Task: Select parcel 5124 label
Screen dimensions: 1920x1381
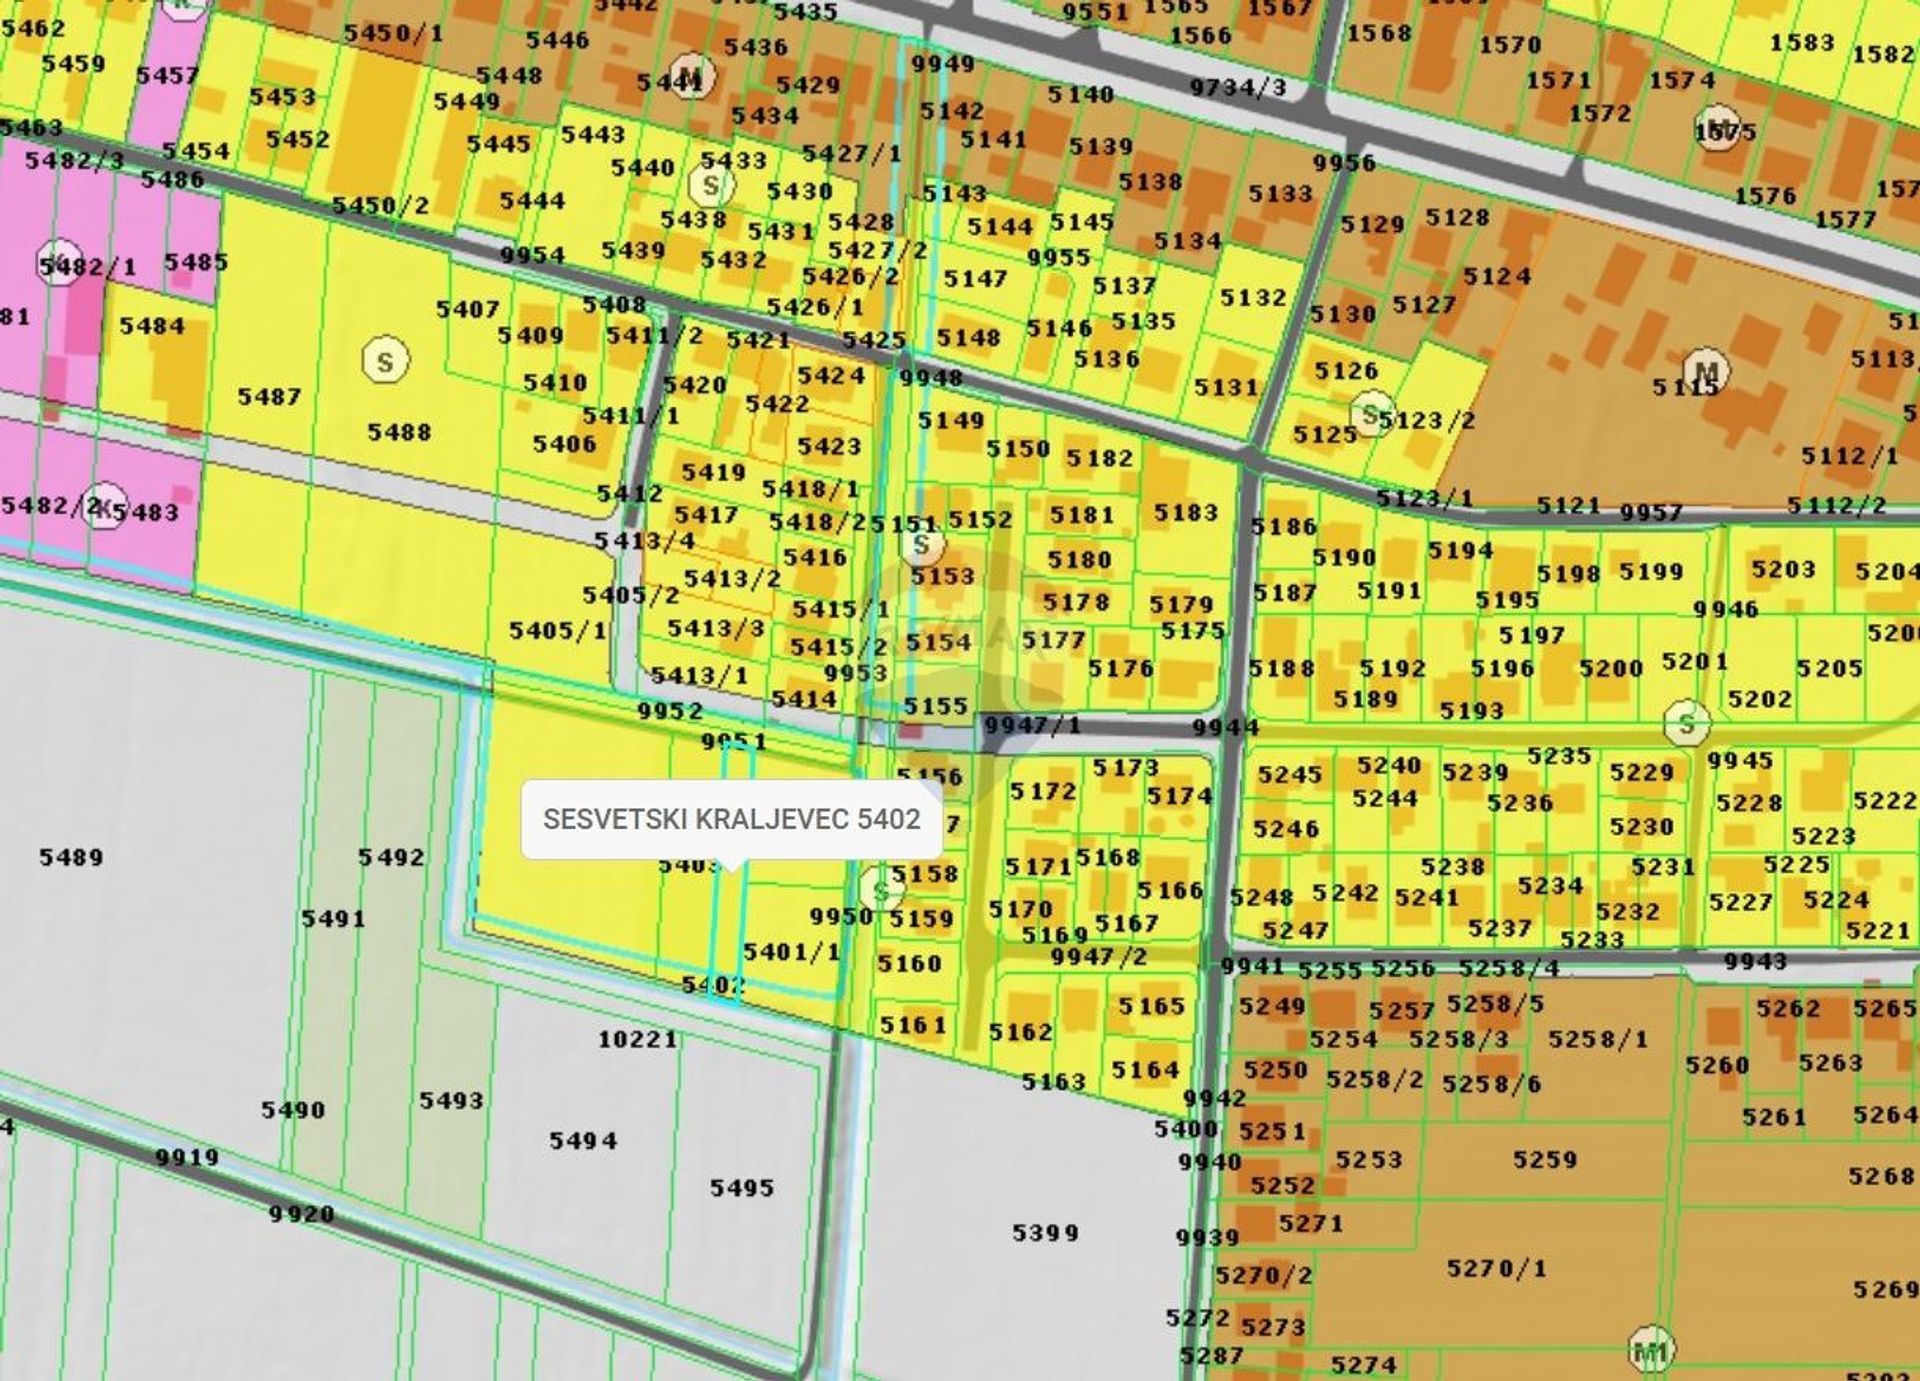Action: [x=1497, y=275]
